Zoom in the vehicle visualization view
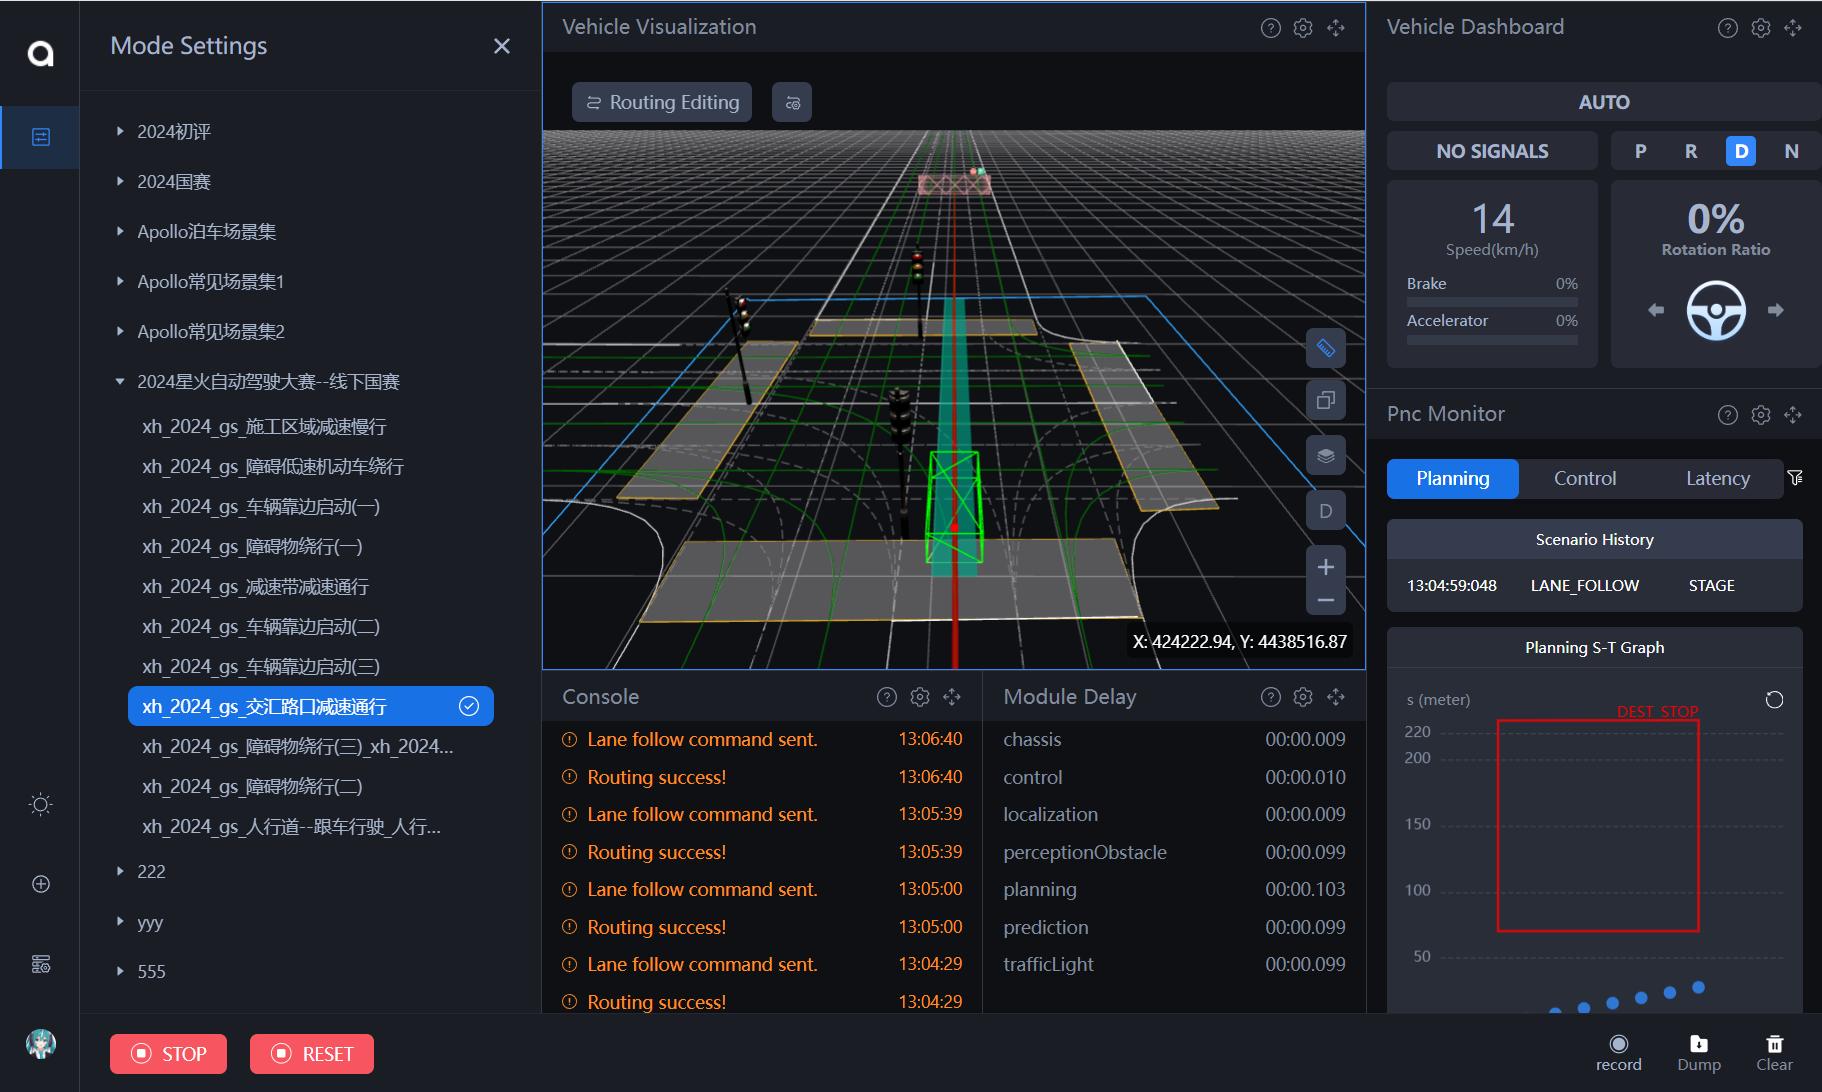1822x1092 pixels. 1325,567
